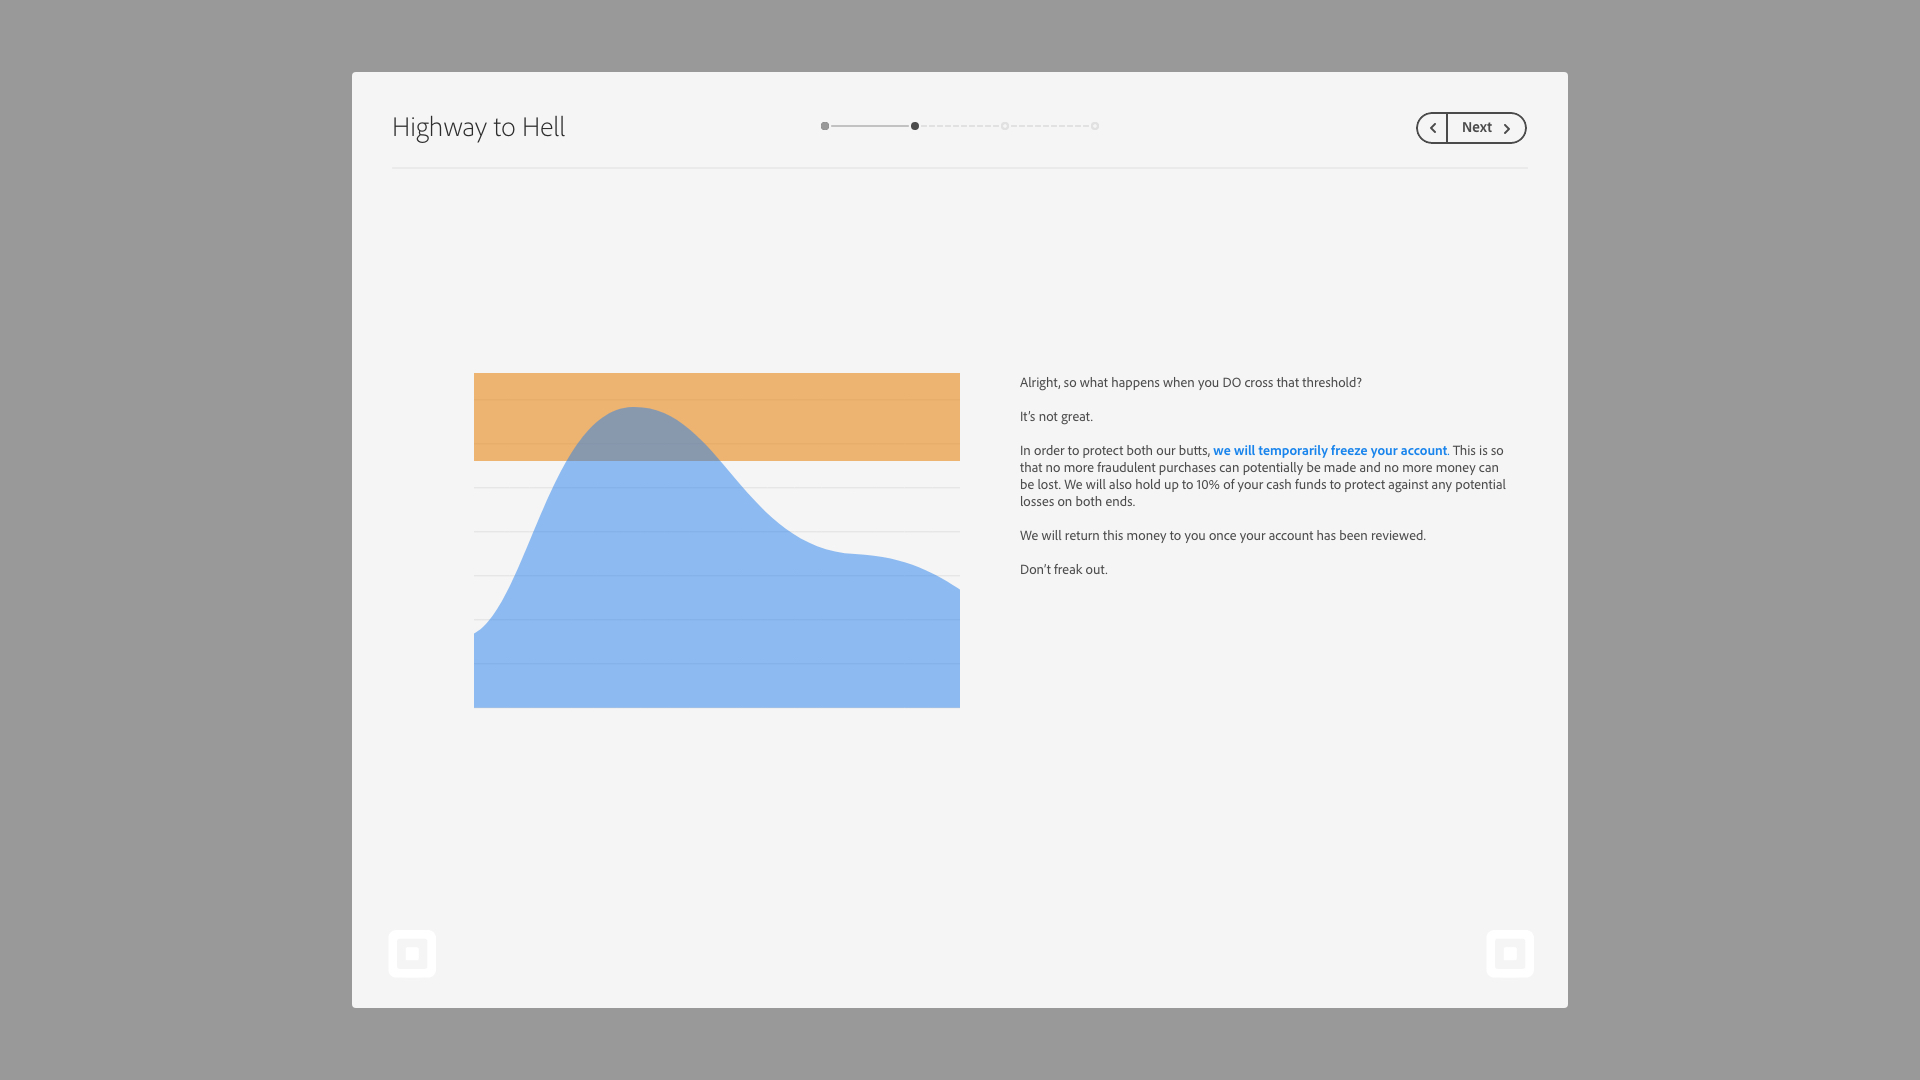Viewport: 1920px width, 1080px height.
Task: Click the Next button
Action: click(1486, 128)
